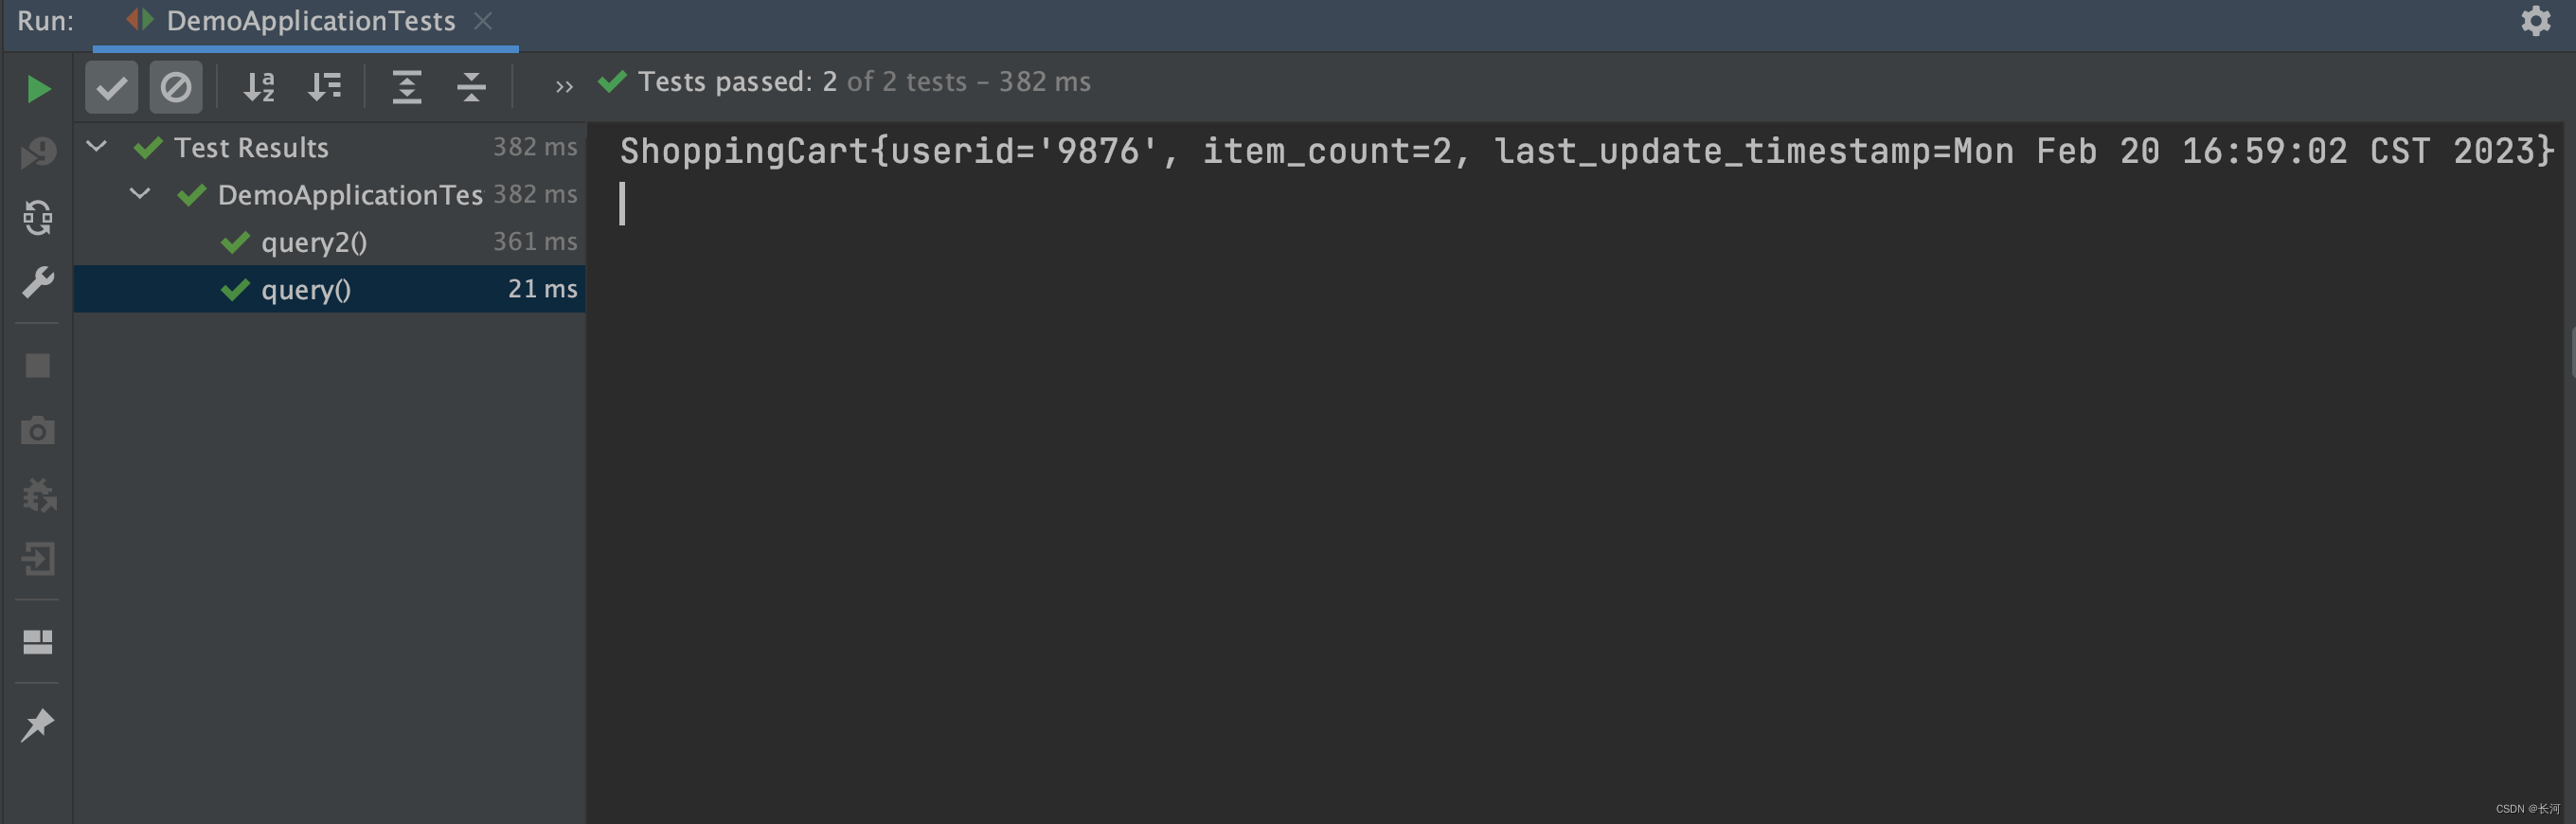
Task: Click the camera Dump Threads icon
Action: pyautogui.click(x=38, y=431)
